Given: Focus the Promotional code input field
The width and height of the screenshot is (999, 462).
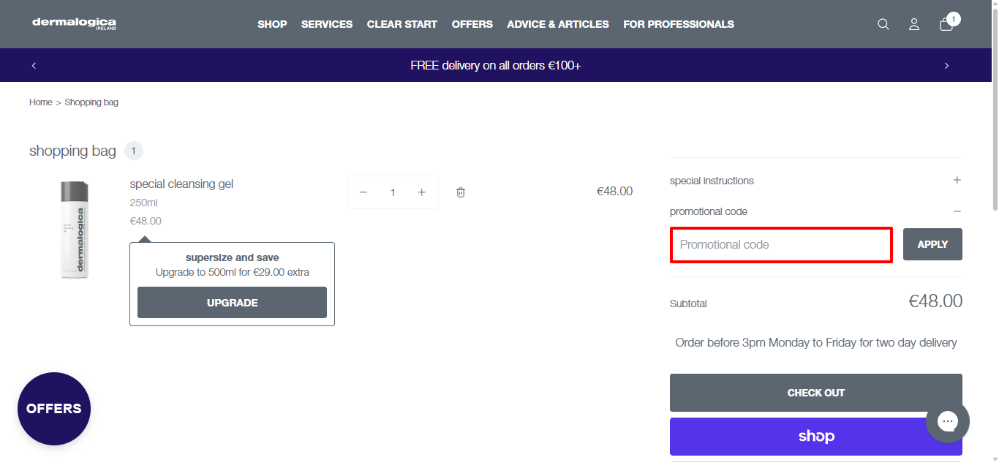Looking at the screenshot, I should click(781, 245).
